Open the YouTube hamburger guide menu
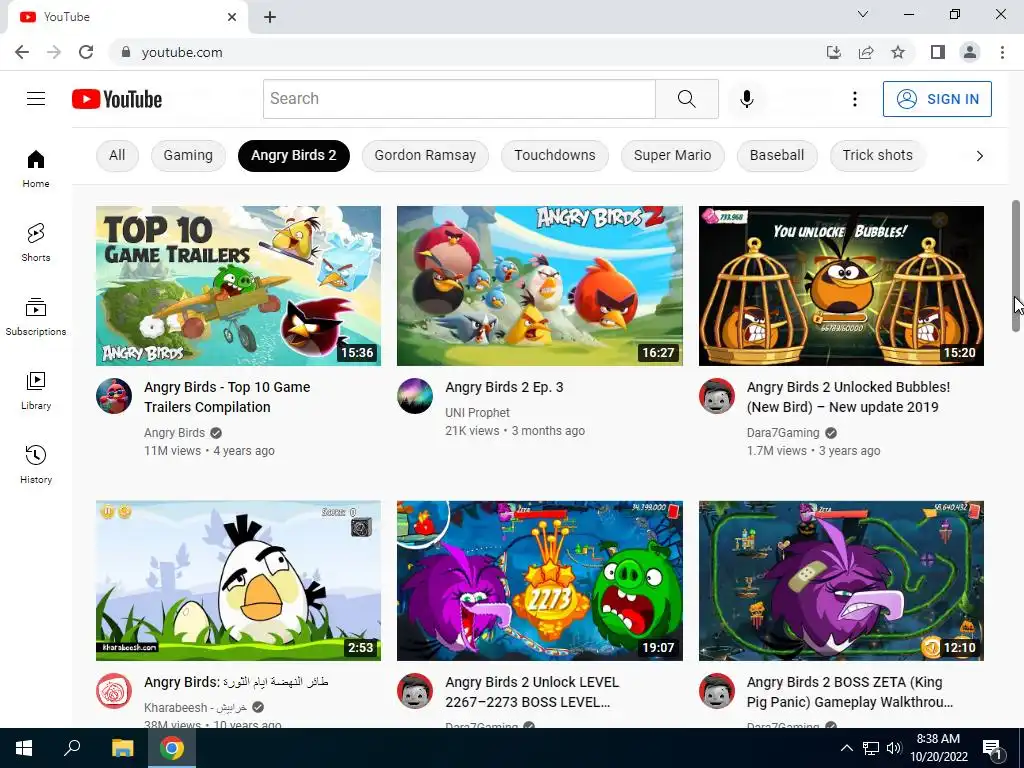This screenshot has width=1024, height=768. click(36, 99)
